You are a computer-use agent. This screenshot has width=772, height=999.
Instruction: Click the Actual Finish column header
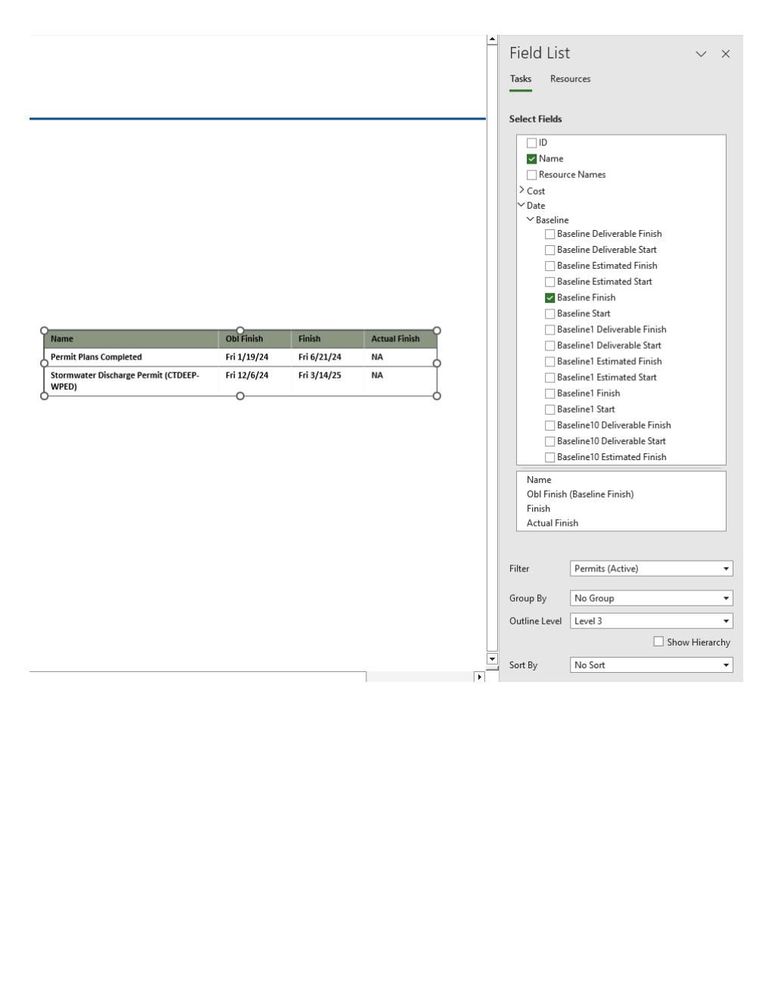coord(401,339)
